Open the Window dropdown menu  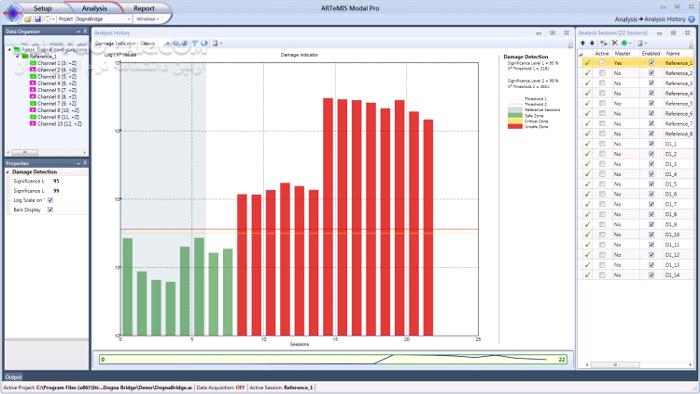click(x=147, y=19)
